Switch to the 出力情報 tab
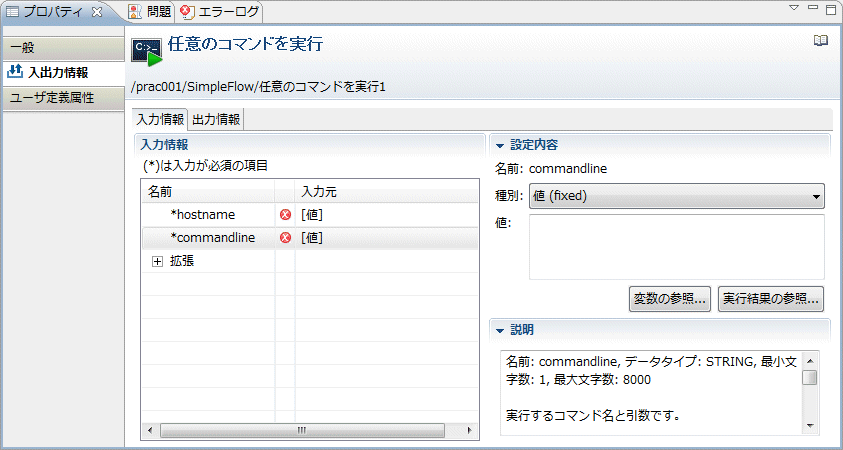Screen dimensions: 843x450 [x=216, y=119]
